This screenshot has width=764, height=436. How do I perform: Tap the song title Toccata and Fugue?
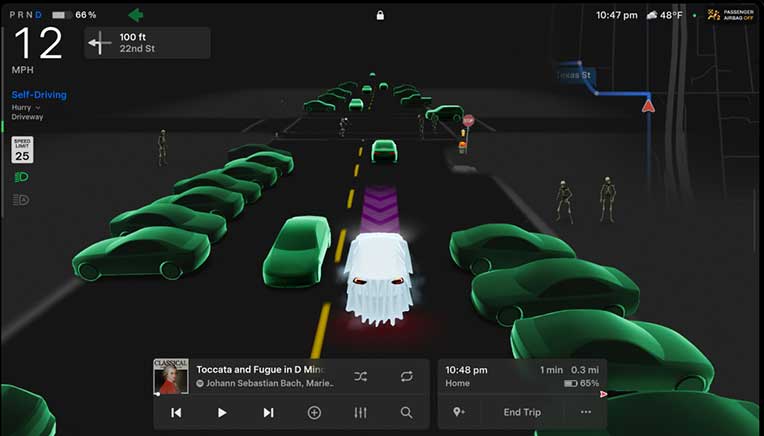260,370
